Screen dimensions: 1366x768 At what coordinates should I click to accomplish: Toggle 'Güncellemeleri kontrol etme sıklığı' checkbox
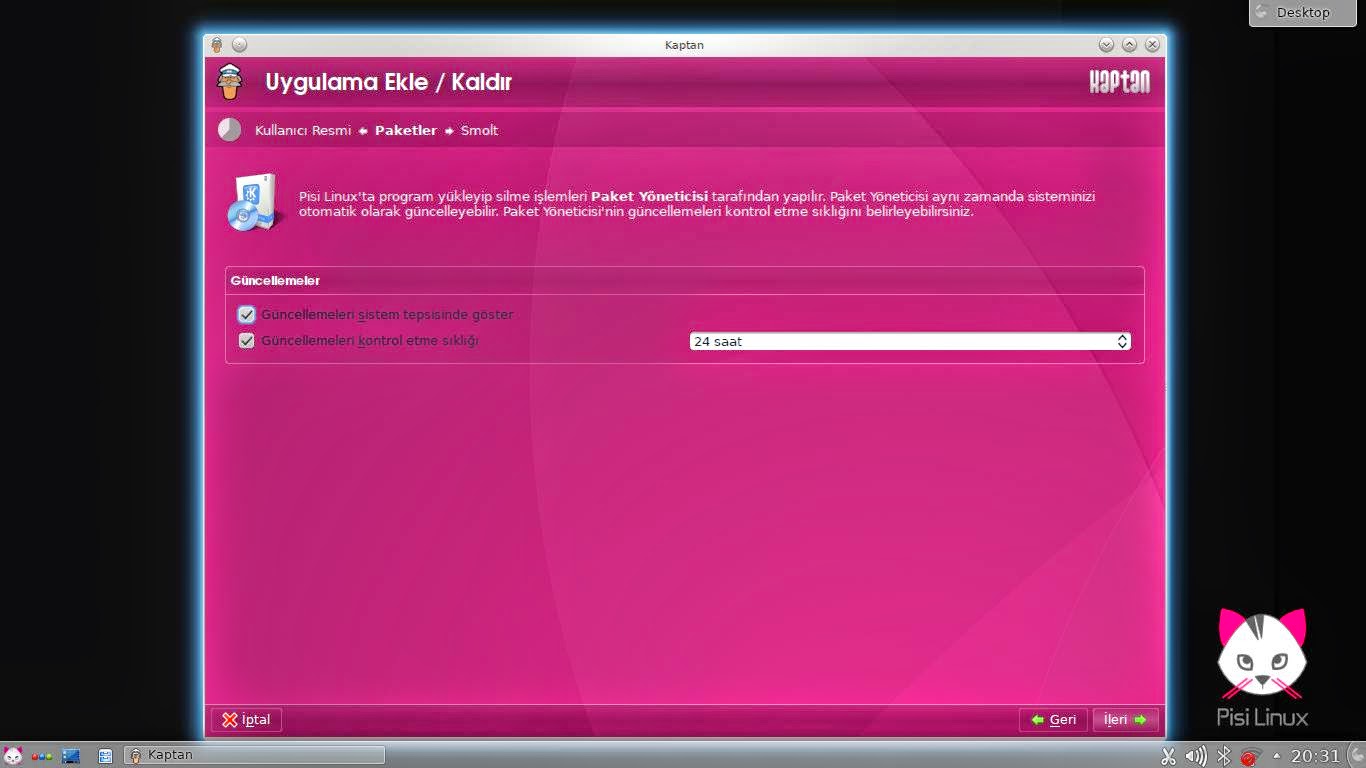247,341
